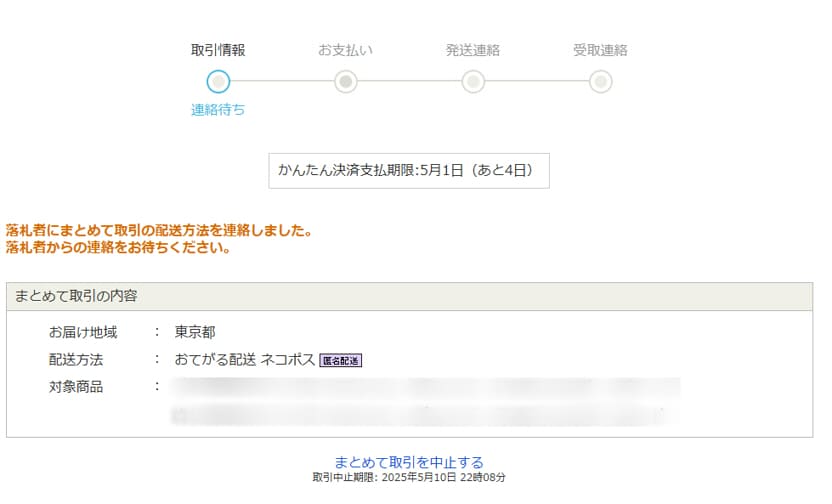Screen dimensions: 832x504
Task: Click the おてがる配送 ネコポス text
Action: 244,360
